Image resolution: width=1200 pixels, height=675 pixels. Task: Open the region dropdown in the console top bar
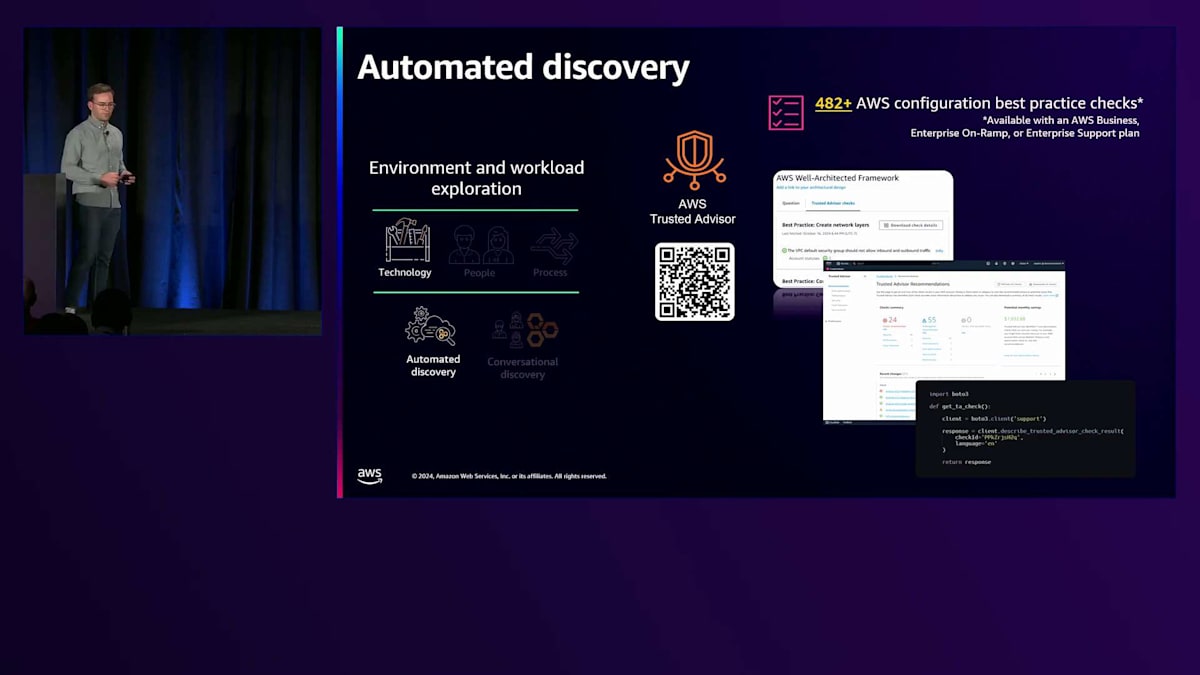click(1023, 263)
